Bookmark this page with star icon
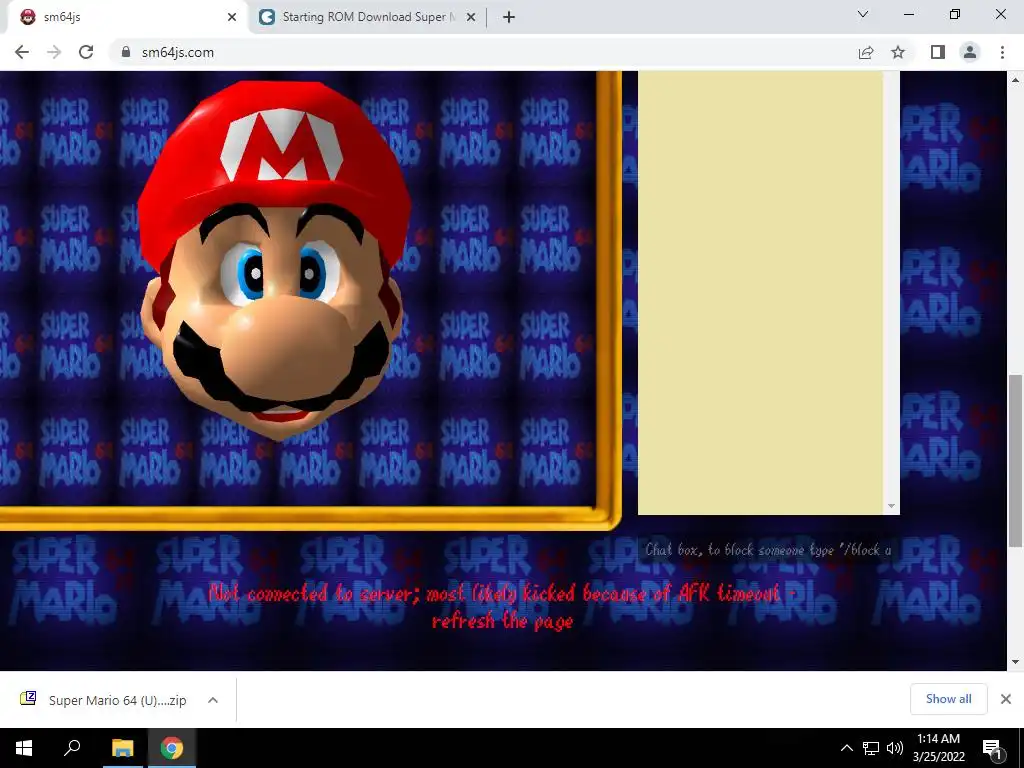This screenshot has width=1024, height=768. coord(898,52)
